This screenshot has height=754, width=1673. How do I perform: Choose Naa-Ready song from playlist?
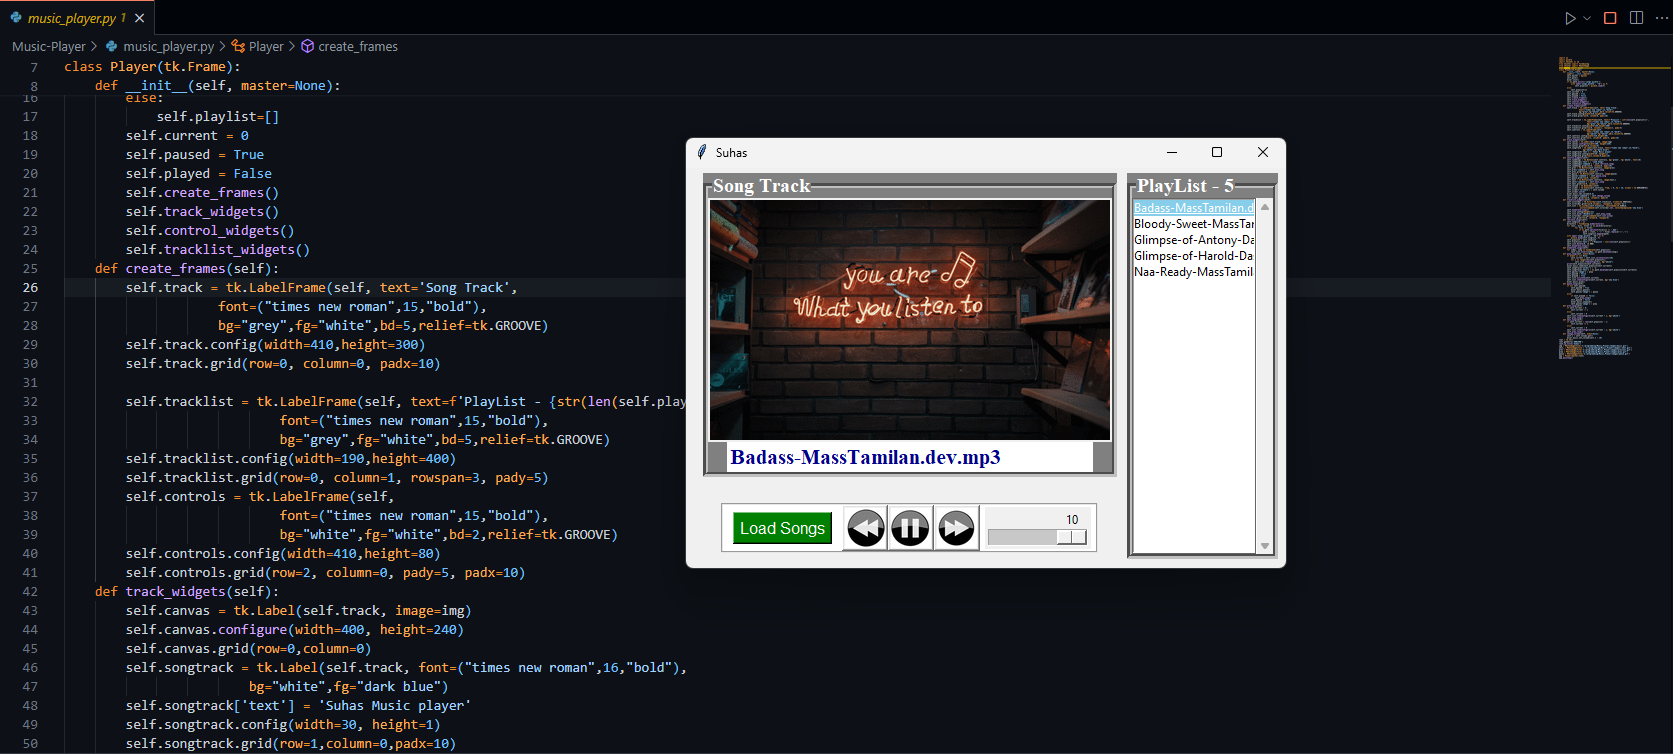click(1193, 272)
